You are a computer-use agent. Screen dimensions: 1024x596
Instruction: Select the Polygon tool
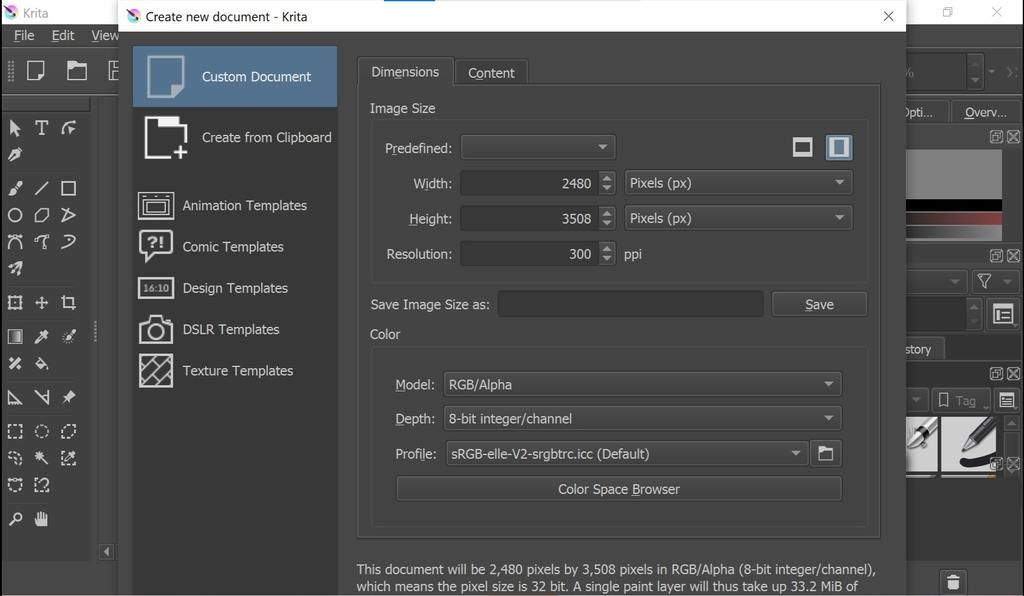[x=41, y=215]
